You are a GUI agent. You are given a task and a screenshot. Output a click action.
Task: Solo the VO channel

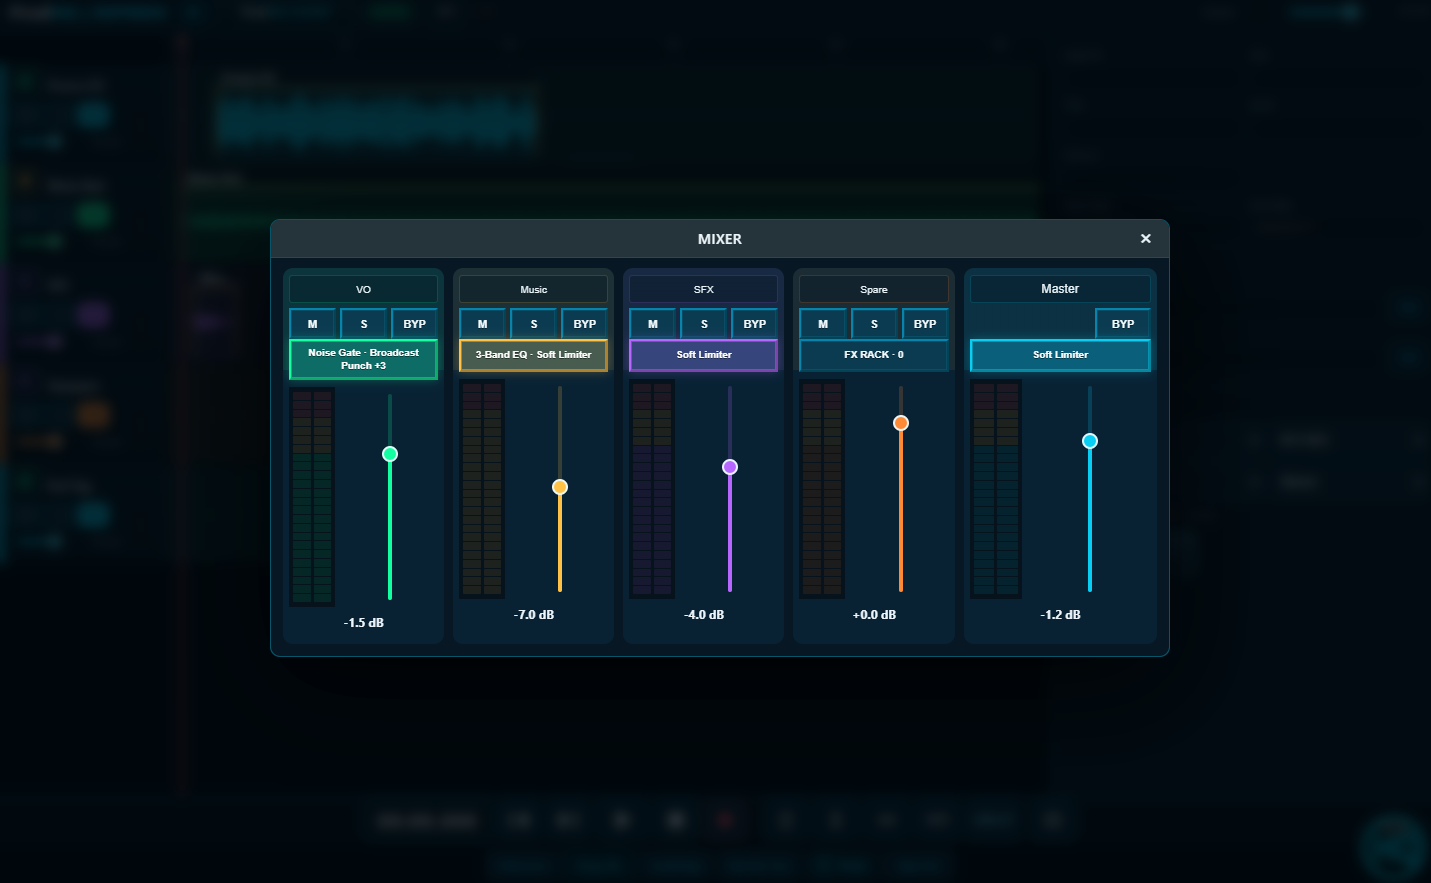[x=364, y=324]
